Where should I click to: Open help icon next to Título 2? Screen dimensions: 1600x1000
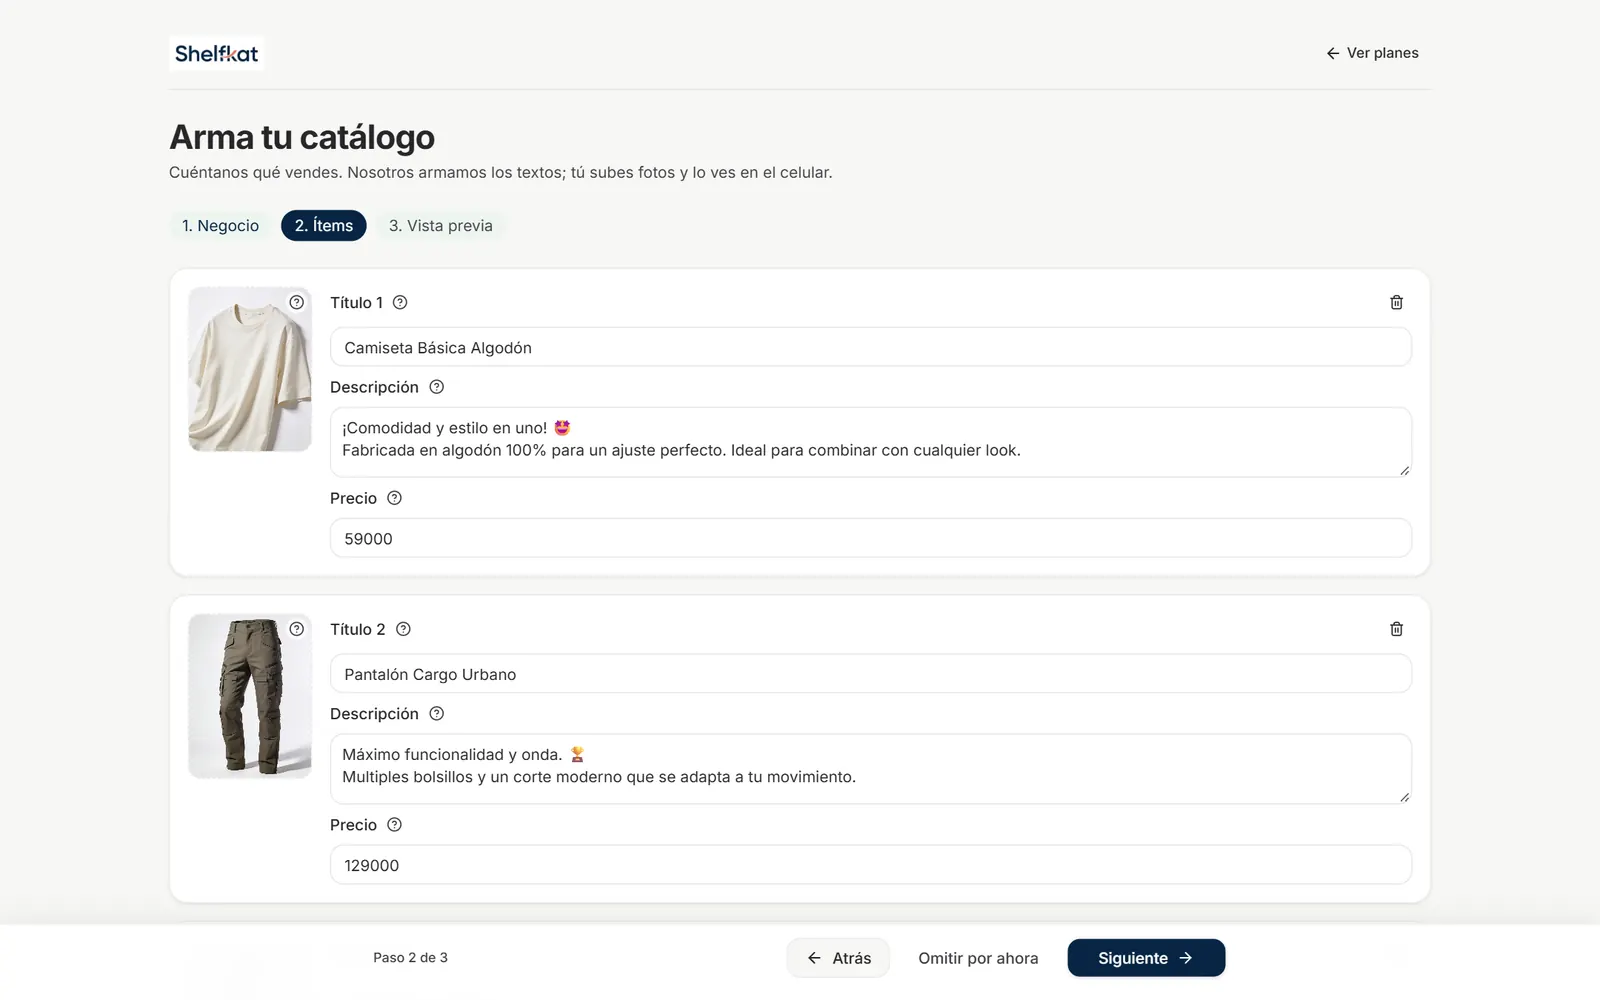pyautogui.click(x=403, y=629)
